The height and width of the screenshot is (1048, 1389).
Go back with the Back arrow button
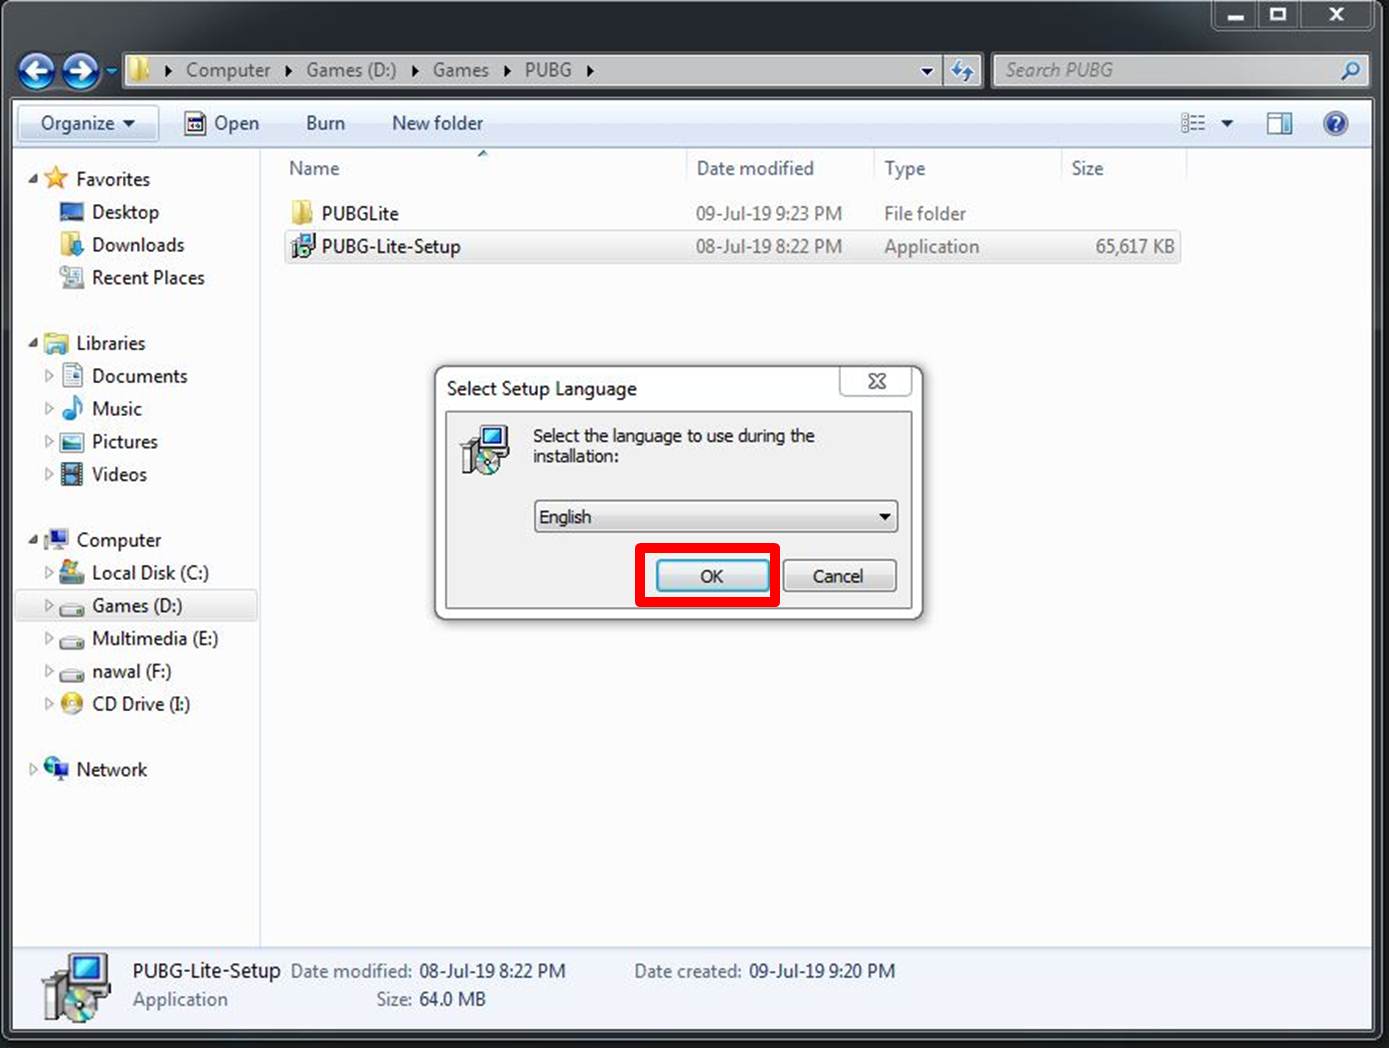37,71
